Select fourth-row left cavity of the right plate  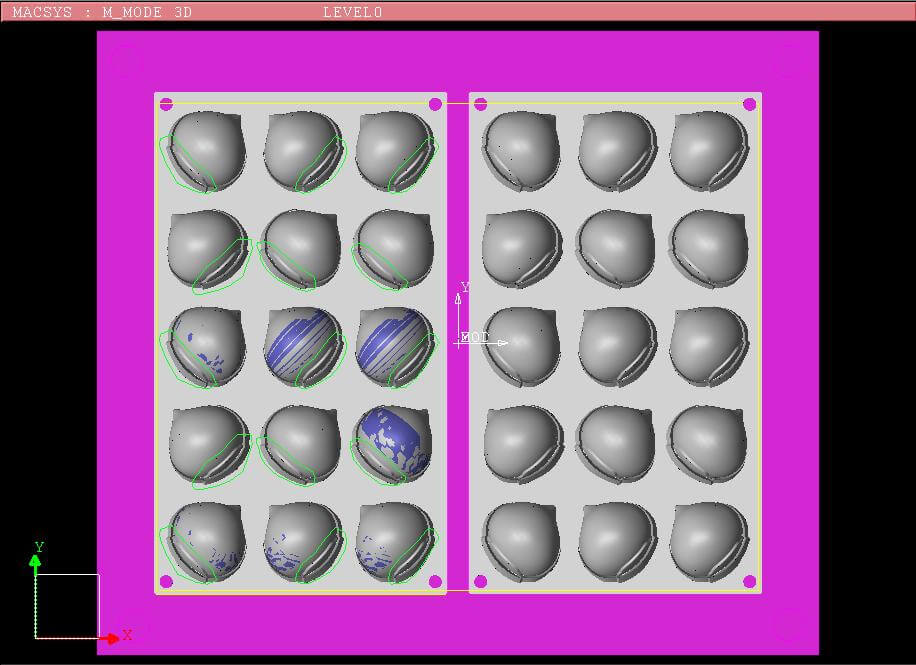pyautogui.click(x=523, y=444)
